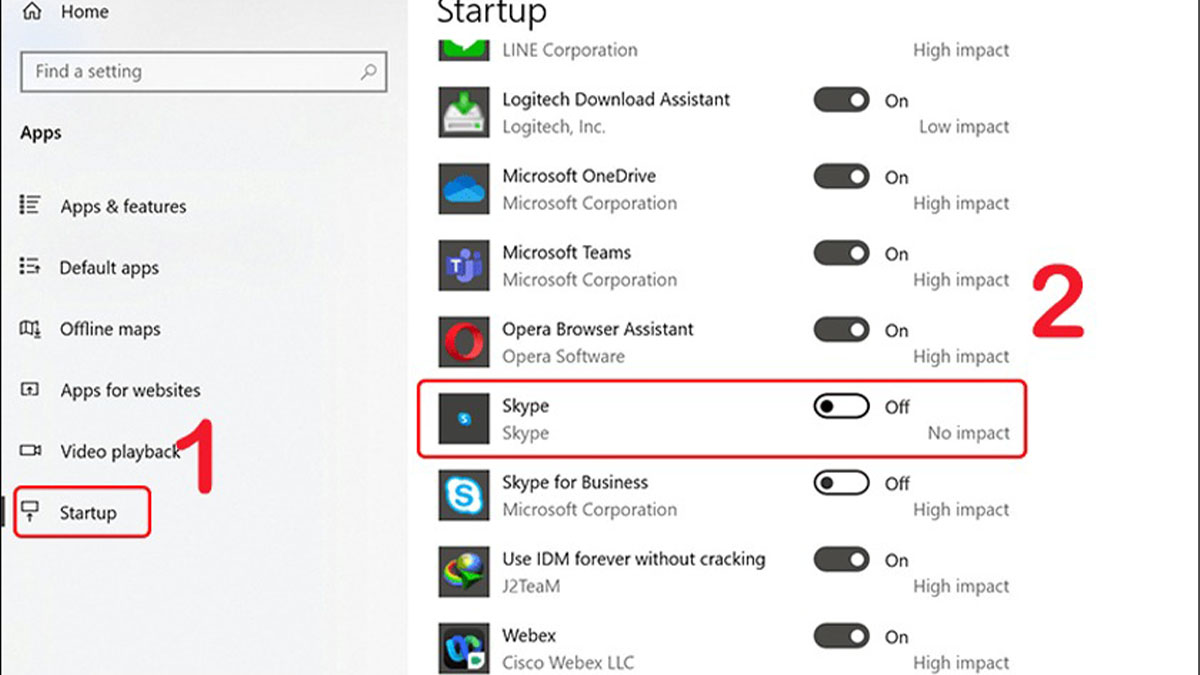The image size is (1200, 675).
Task: Toggle off Use IDM forever without cracking
Action: (x=841, y=560)
